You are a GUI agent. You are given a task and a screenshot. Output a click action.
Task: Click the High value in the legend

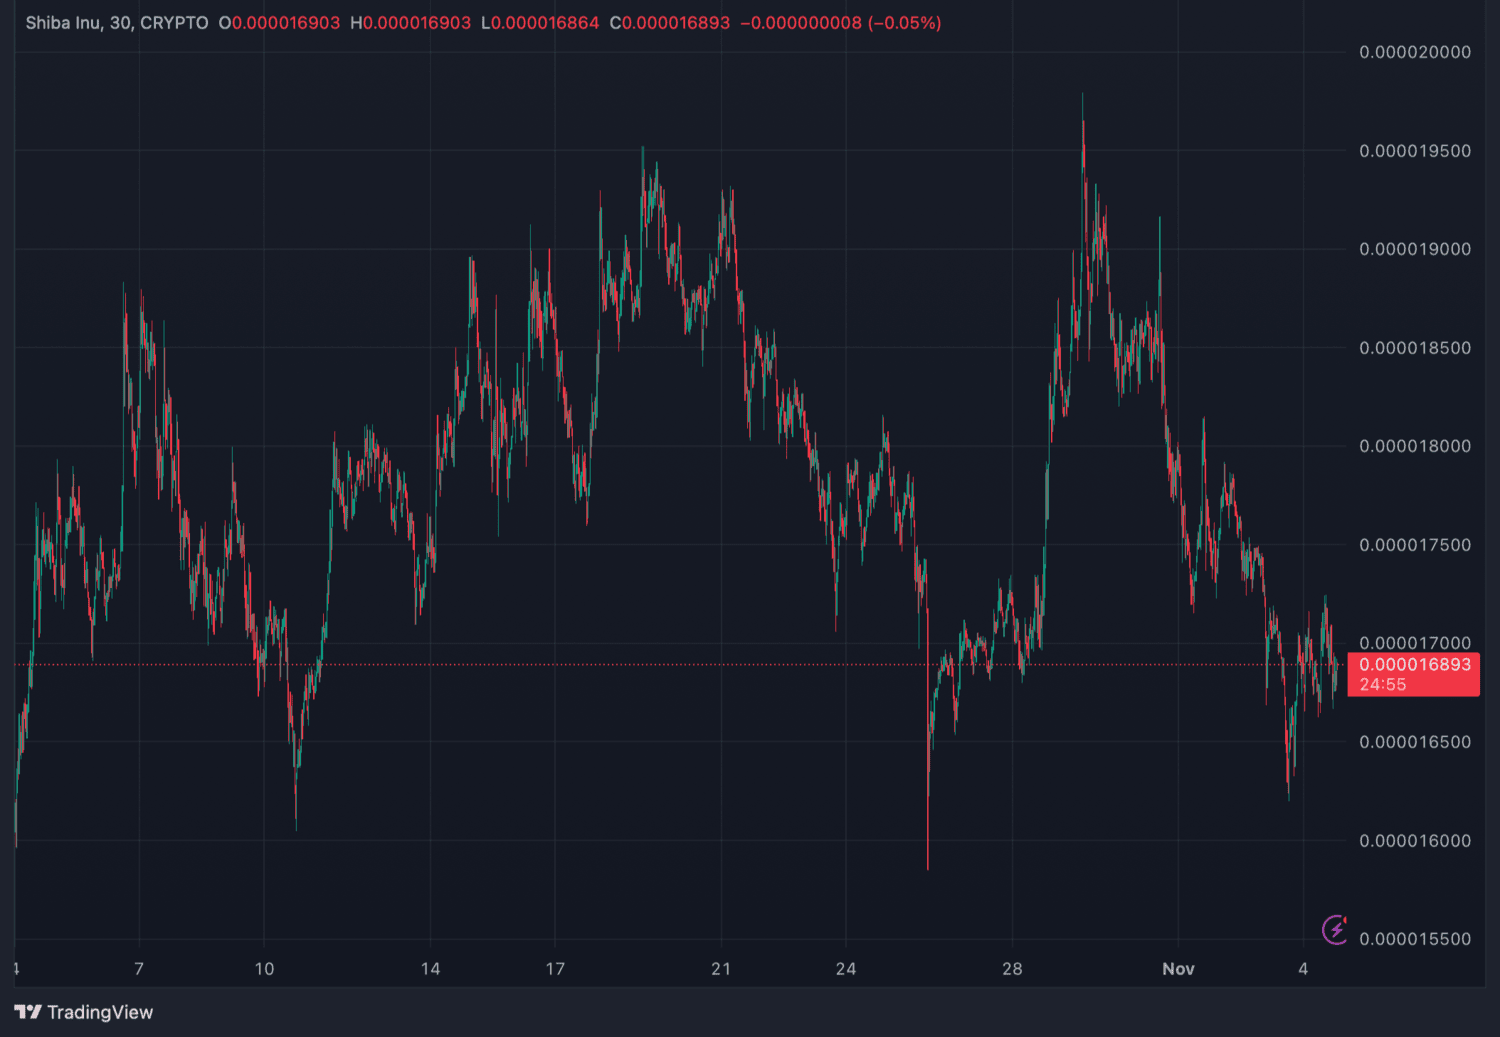pyautogui.click(x=416, y=23)
